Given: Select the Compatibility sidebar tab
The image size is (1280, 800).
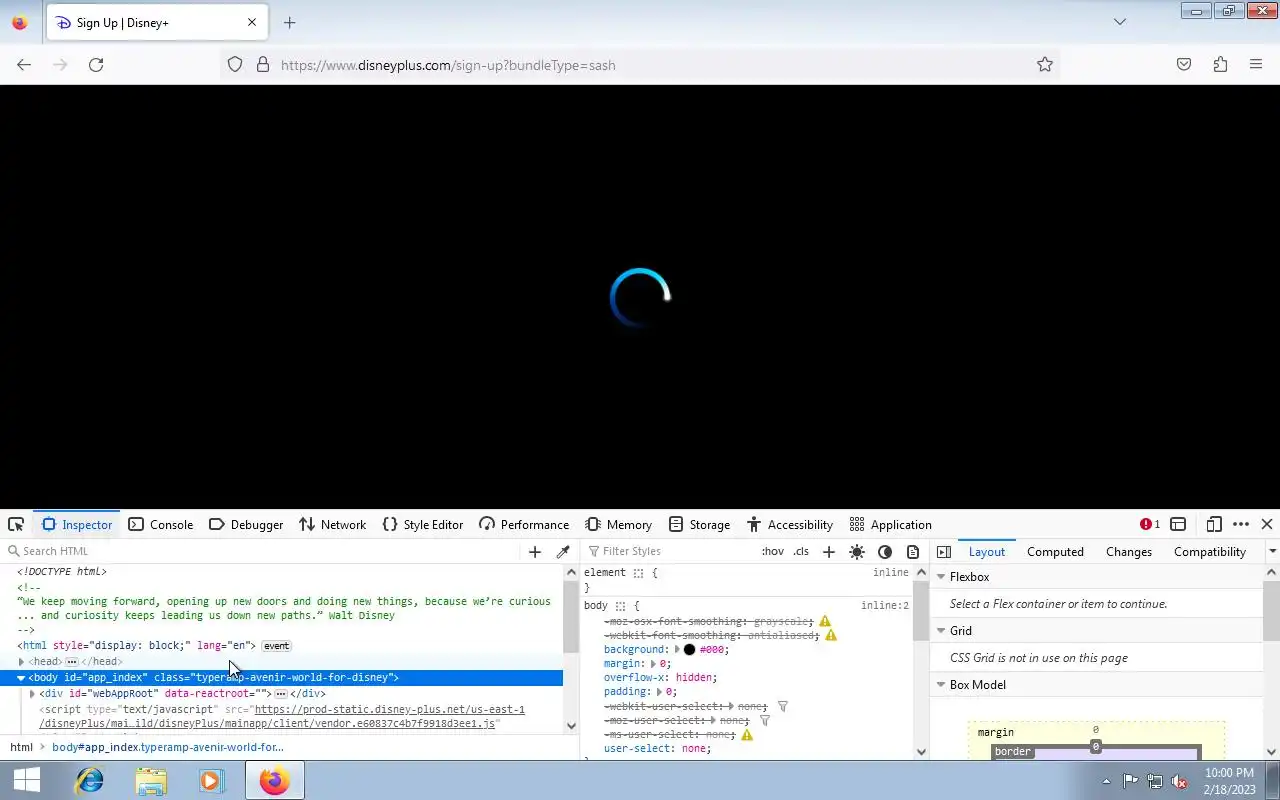Looking at the screenshot, I should pyautogui.click(x=1209, y=551).
